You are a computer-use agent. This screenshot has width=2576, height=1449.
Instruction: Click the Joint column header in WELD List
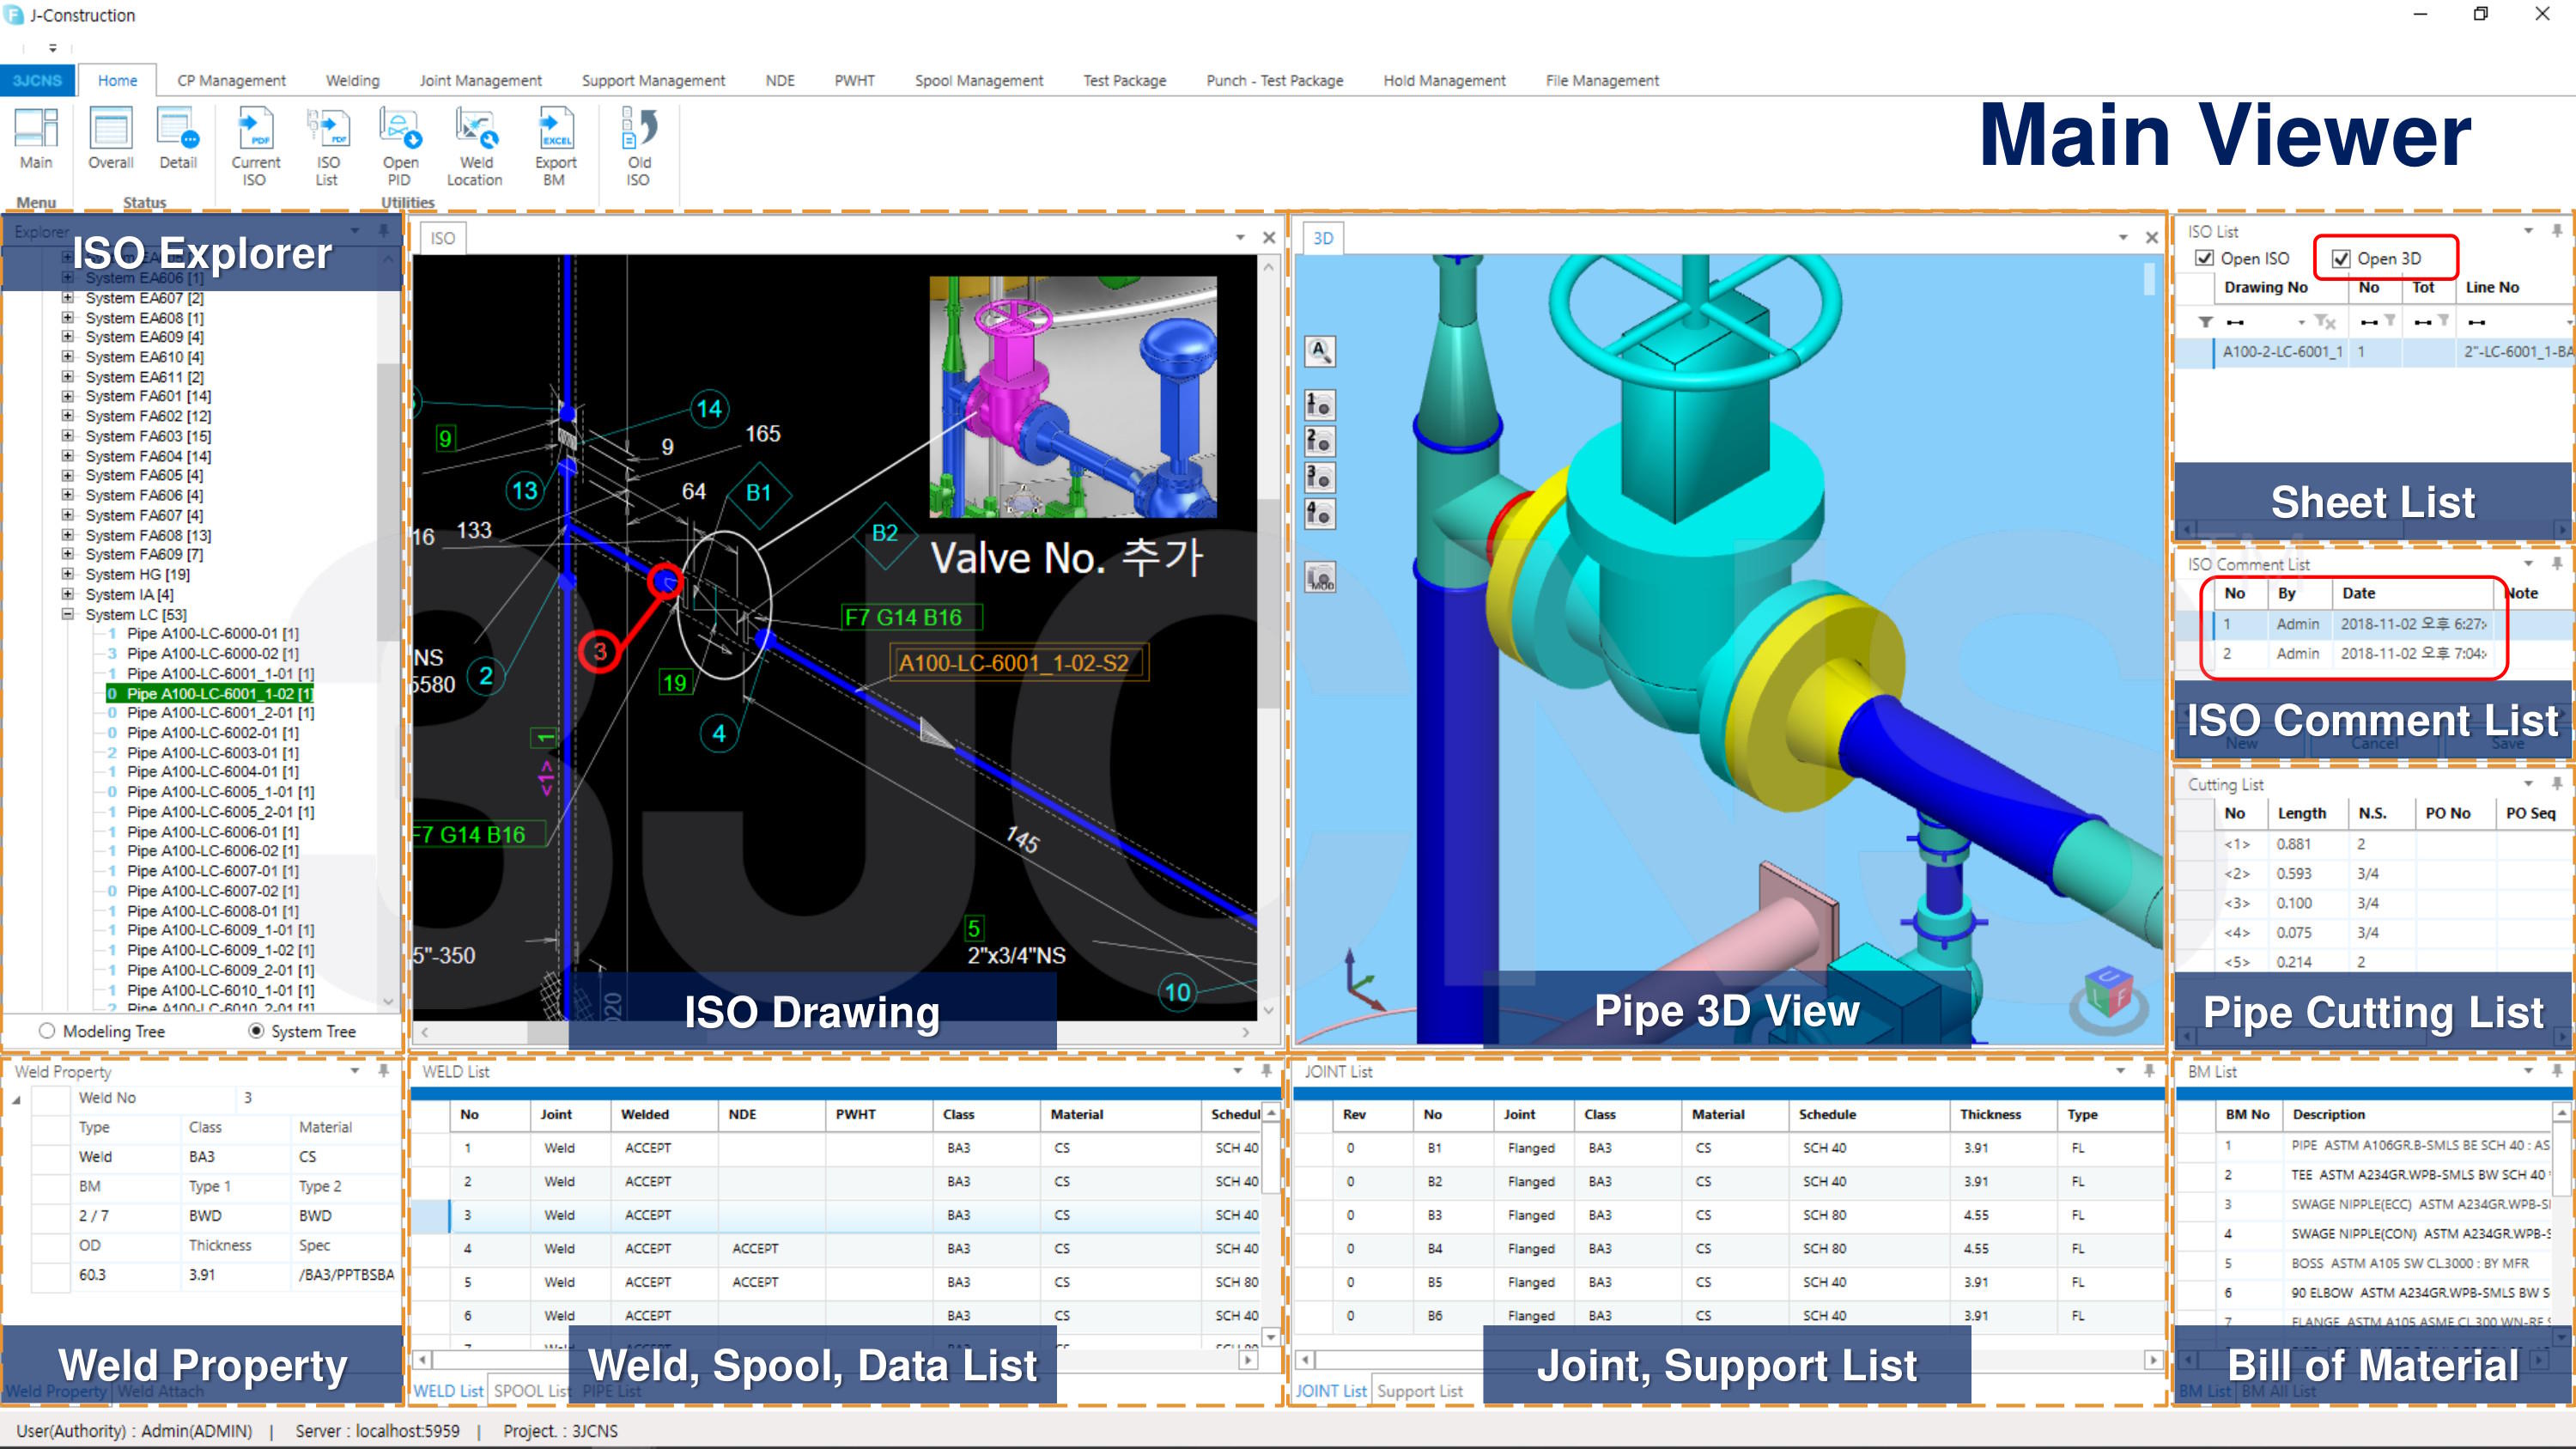(570, 1114)
